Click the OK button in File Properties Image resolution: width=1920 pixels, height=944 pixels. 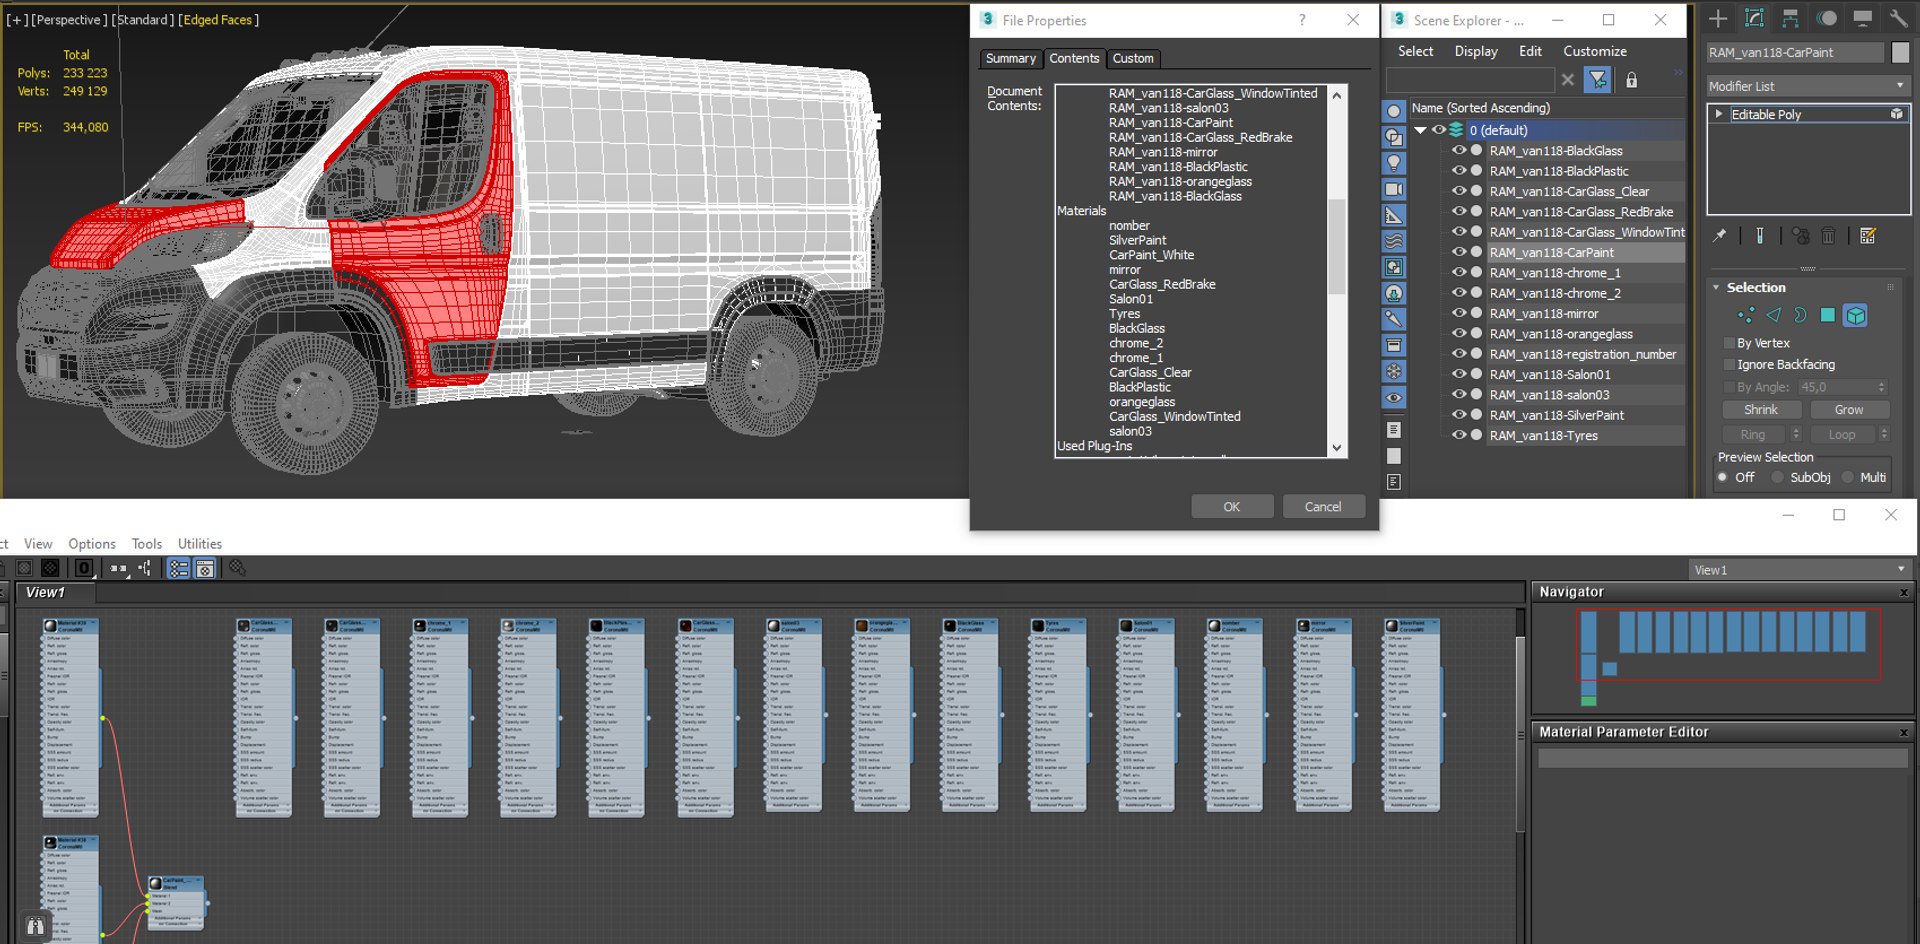coord(1231,507)
